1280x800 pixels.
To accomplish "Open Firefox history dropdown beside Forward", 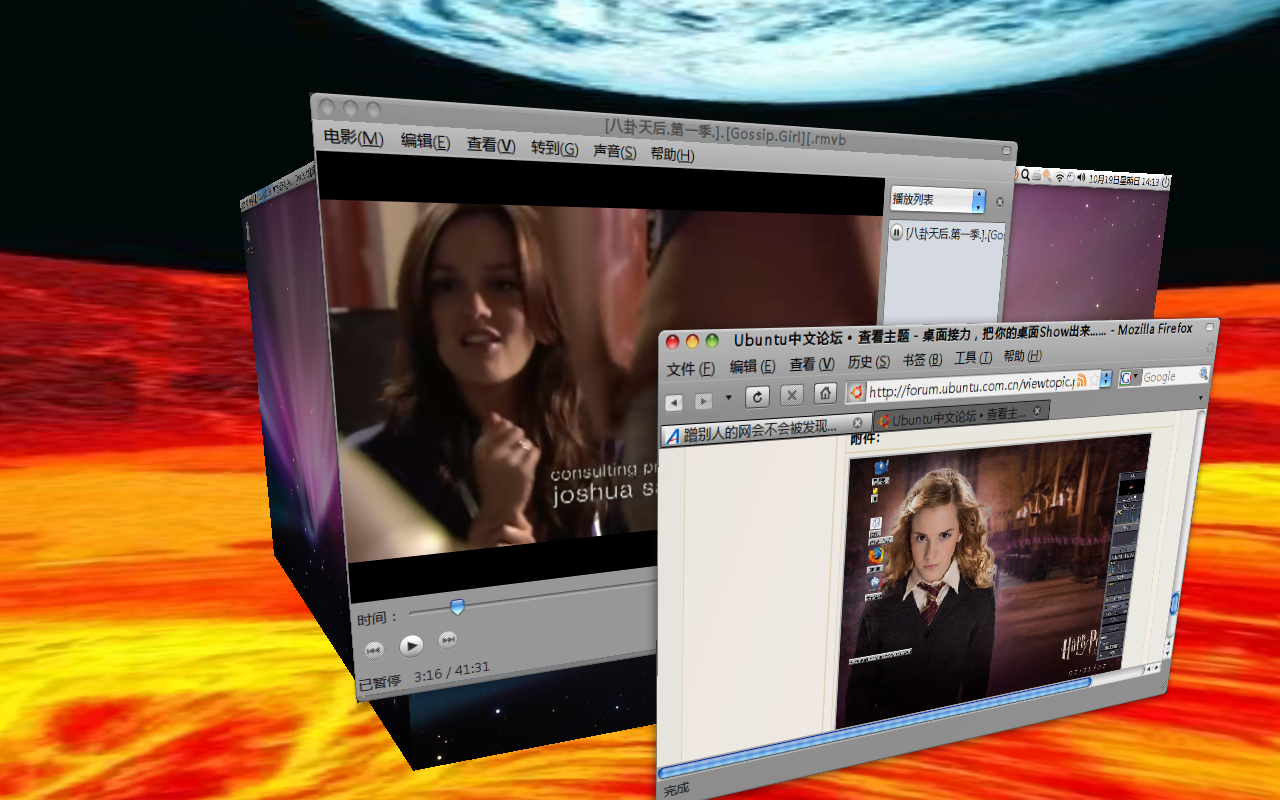I will coord(728,398).
